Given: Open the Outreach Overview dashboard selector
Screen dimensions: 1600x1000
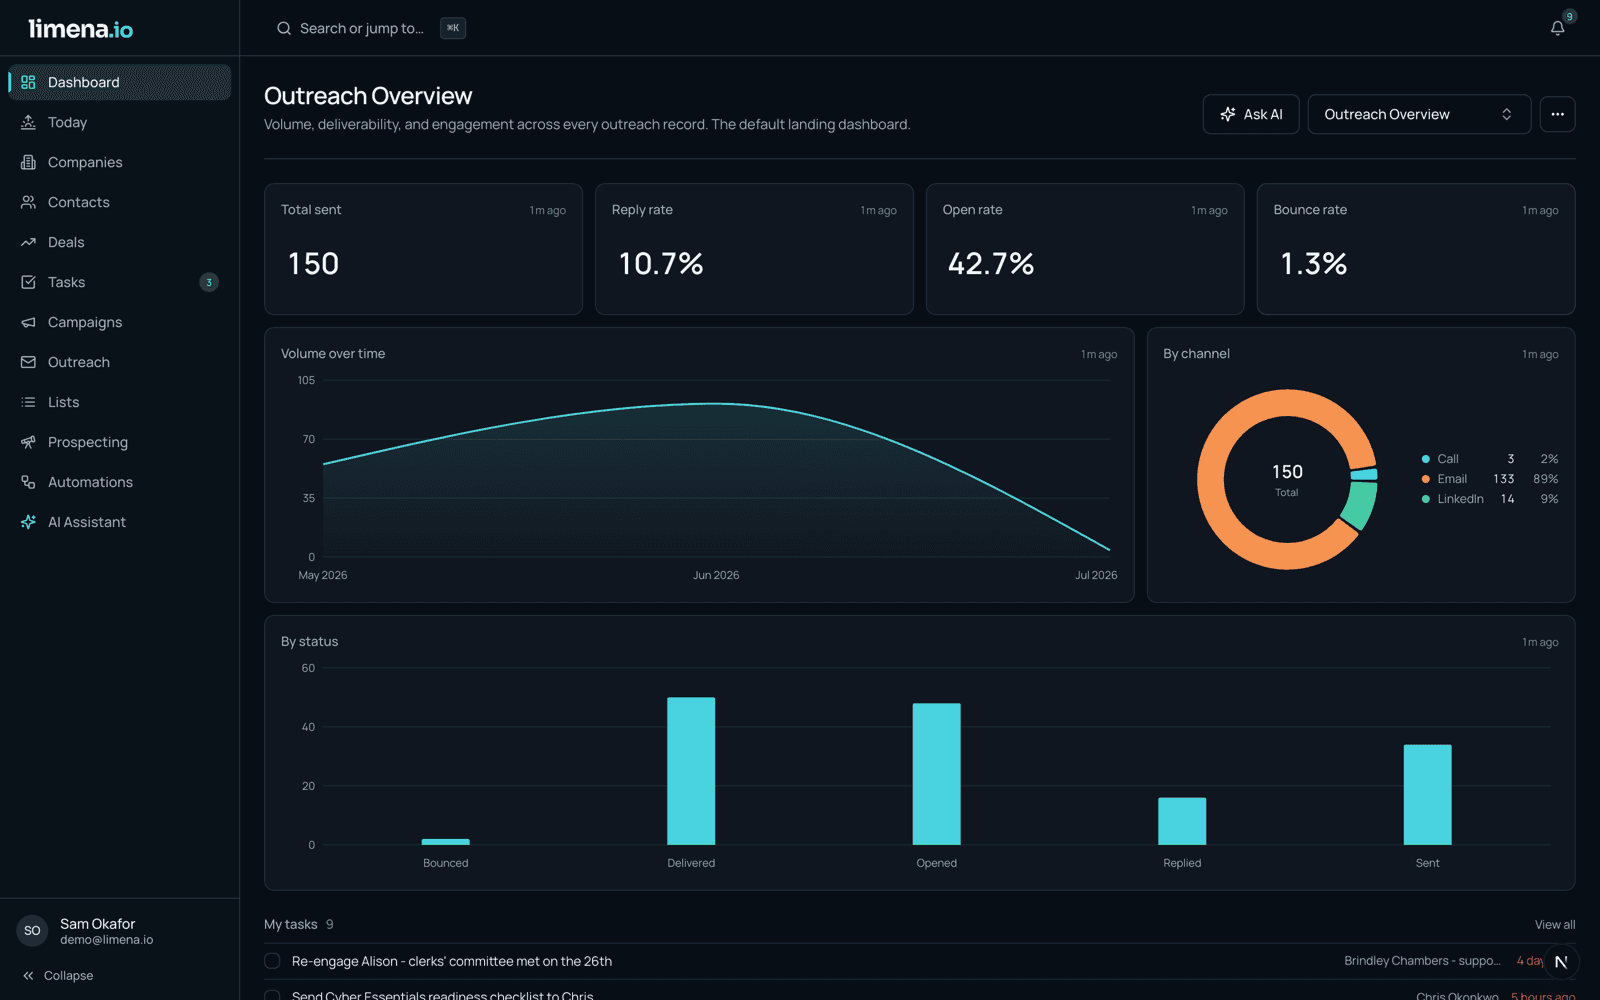Looking at the screenshot, I should pos(1418,114).
